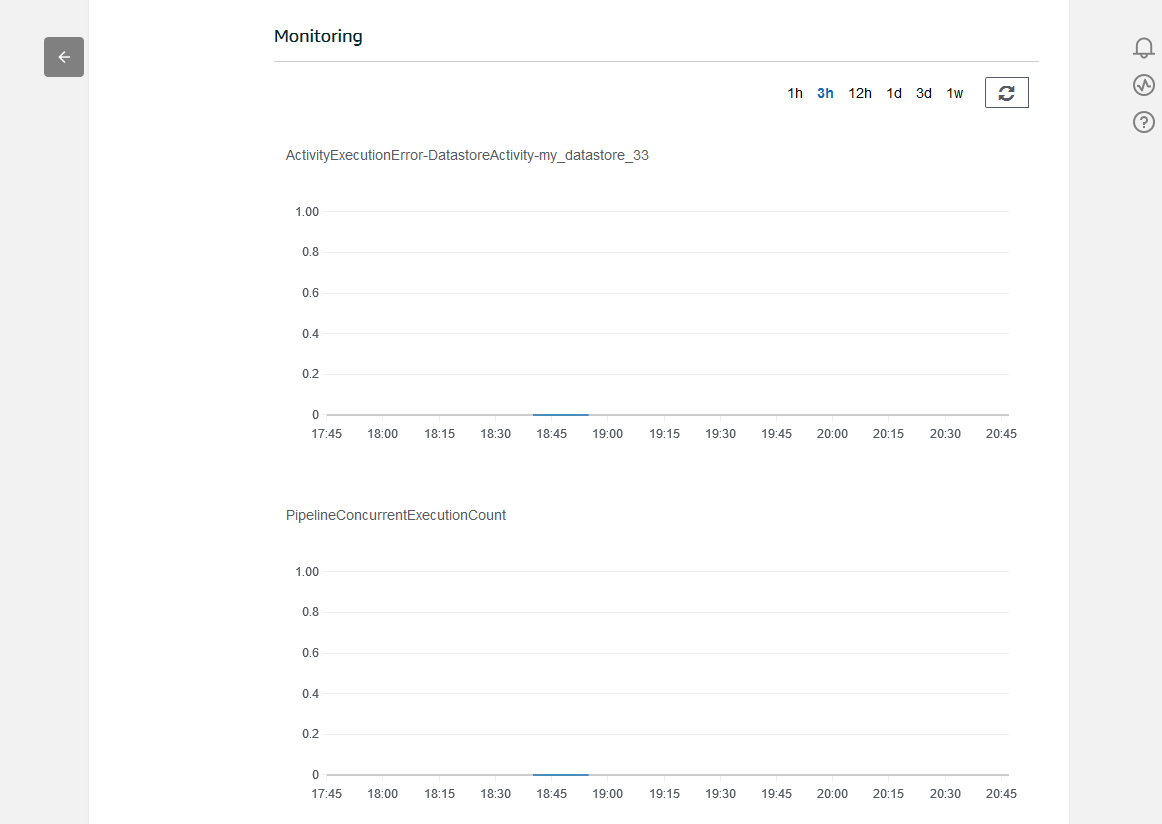Click 1.00 axis label on ActivityExecutionError chart
This screenshot has width=1162, height=824.
click(x=307, y=212)
